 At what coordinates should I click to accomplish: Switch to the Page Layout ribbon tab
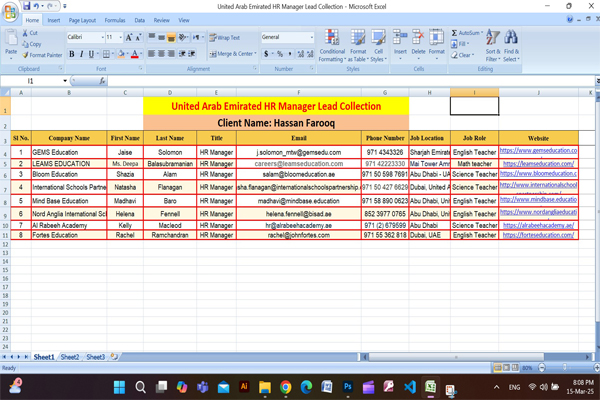pos(83,20)
